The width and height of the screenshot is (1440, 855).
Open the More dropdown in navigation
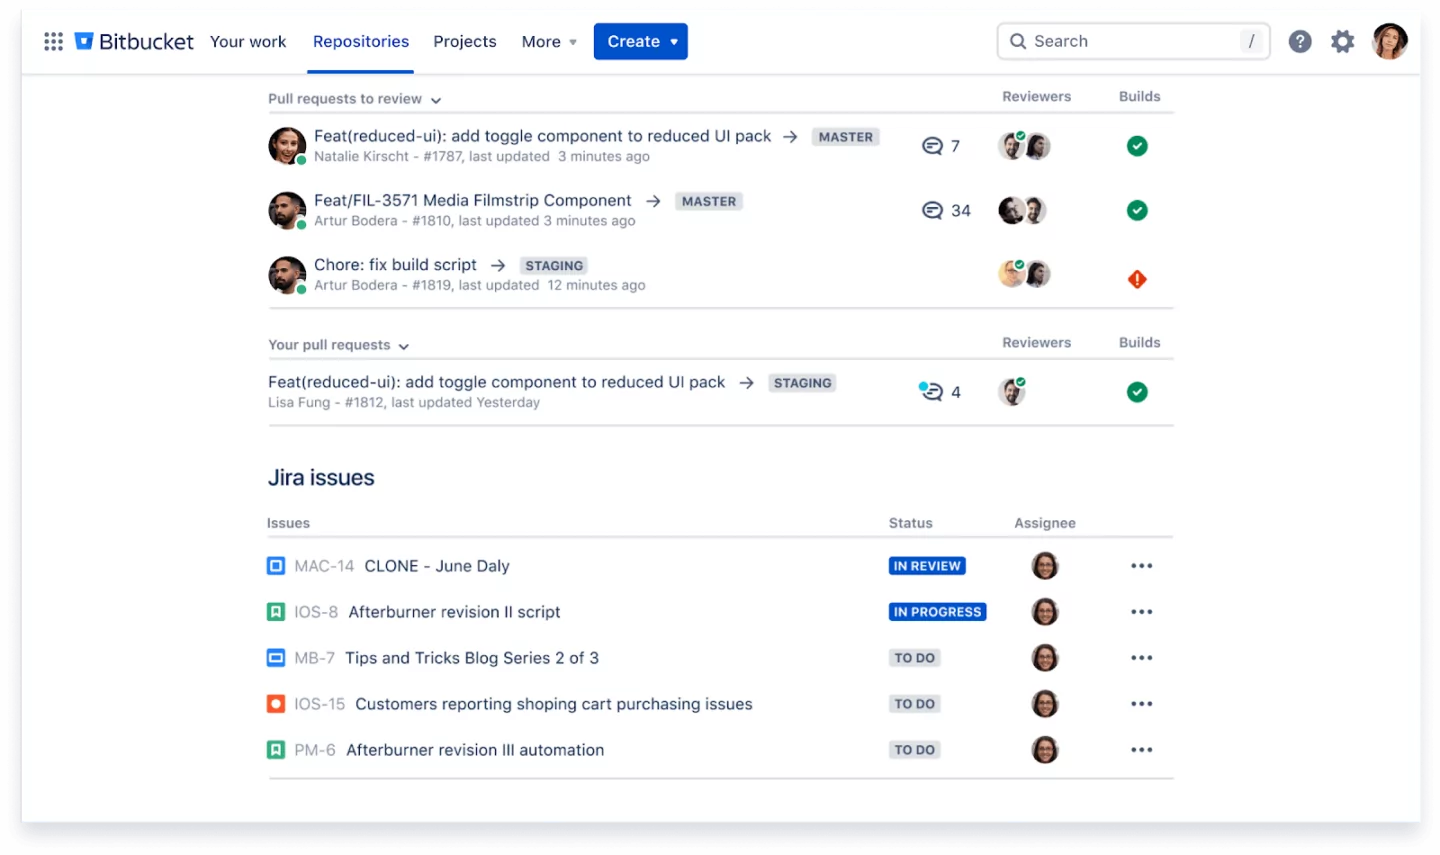pos(549,42)
